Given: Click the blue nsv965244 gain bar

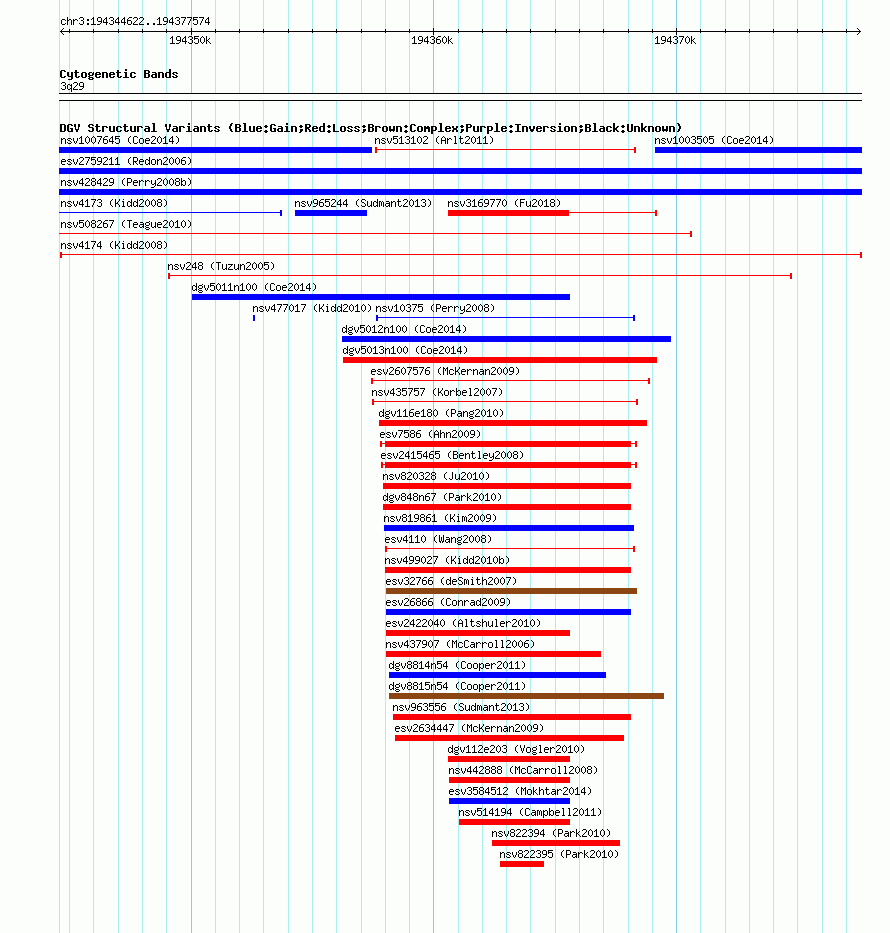Looking at the screenshot, I should [331, 213].
